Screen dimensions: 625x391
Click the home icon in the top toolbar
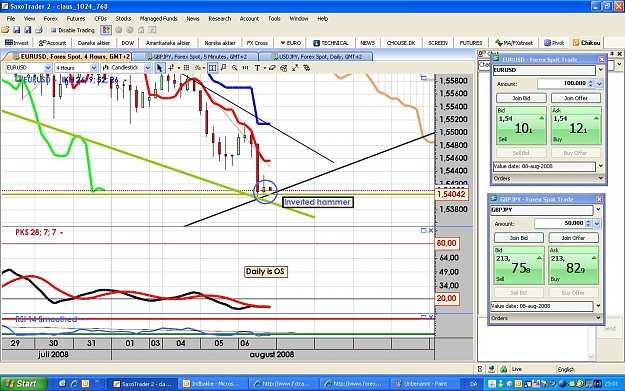141,30
